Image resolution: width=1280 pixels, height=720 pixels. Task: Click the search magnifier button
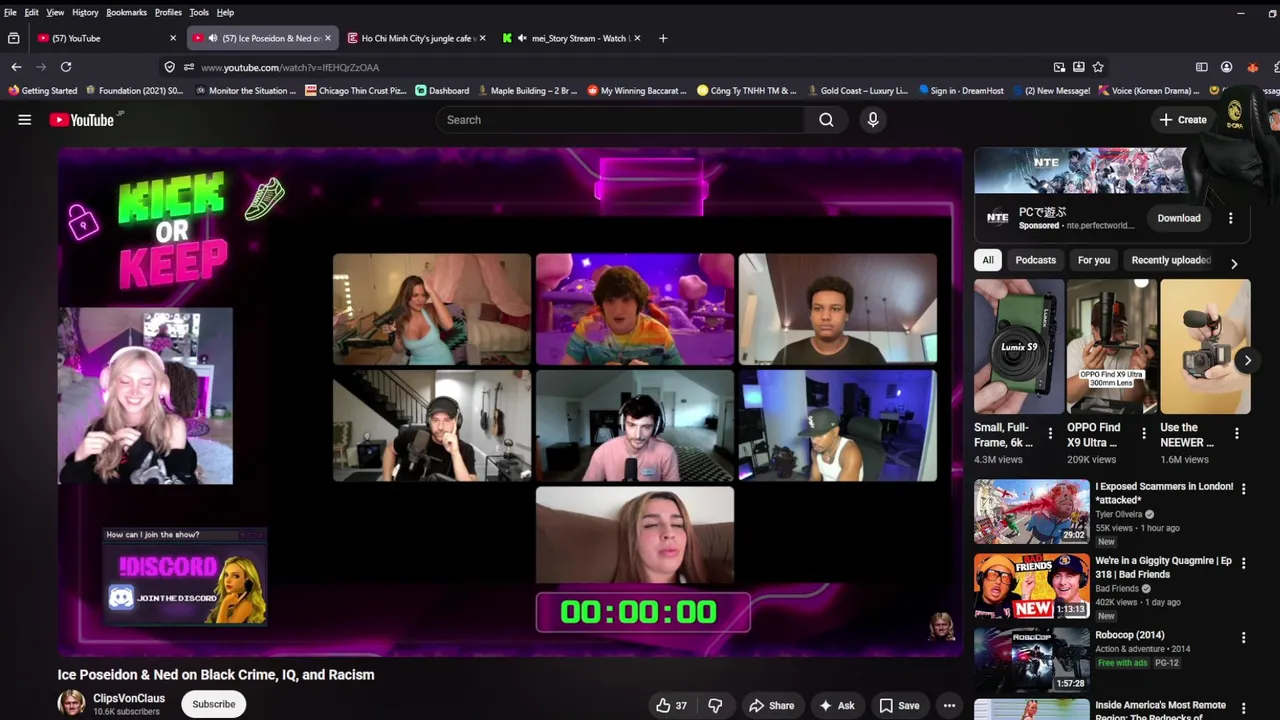click(x=826, y=120)
